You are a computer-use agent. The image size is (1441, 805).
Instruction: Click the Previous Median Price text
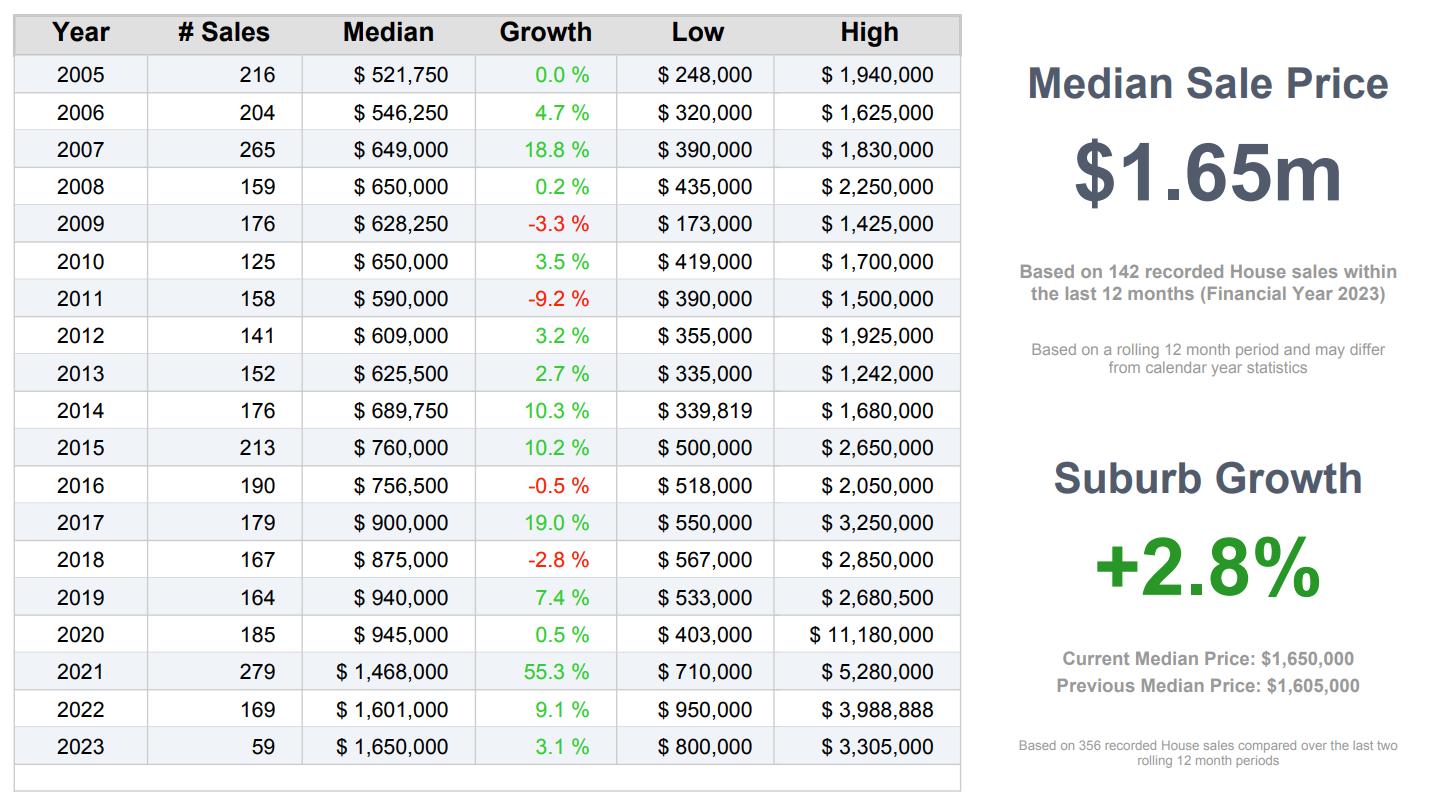click(x=1207, y=686)
